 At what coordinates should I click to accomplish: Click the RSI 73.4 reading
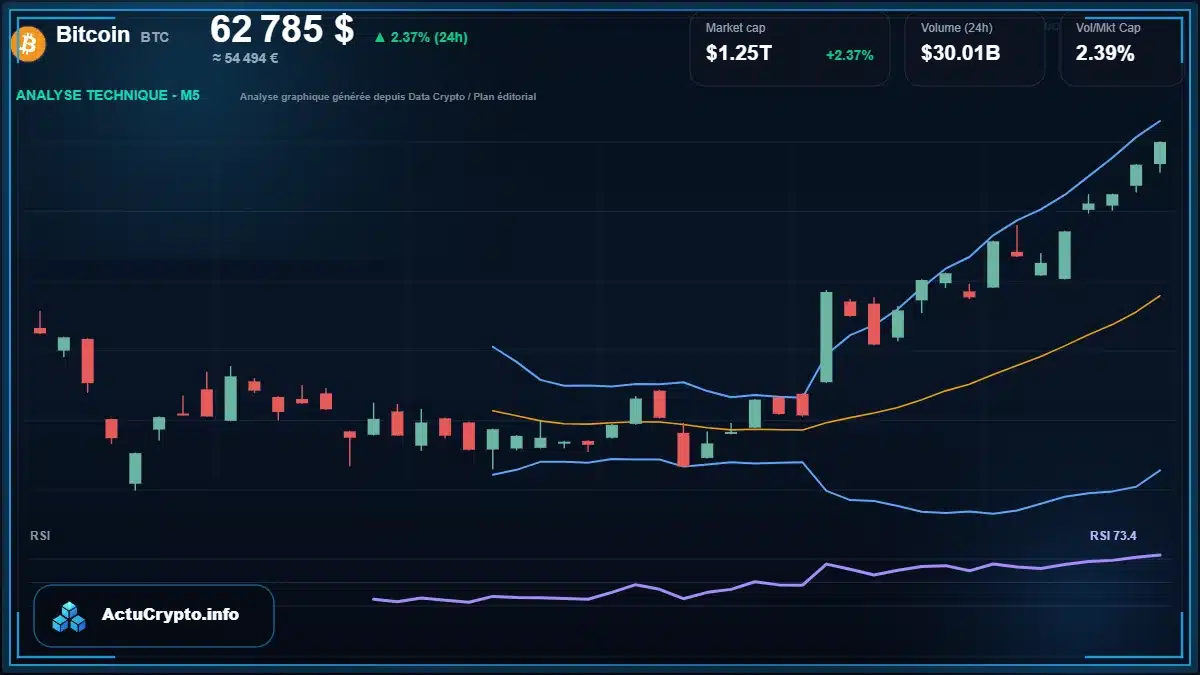(x=1113, y=536)
